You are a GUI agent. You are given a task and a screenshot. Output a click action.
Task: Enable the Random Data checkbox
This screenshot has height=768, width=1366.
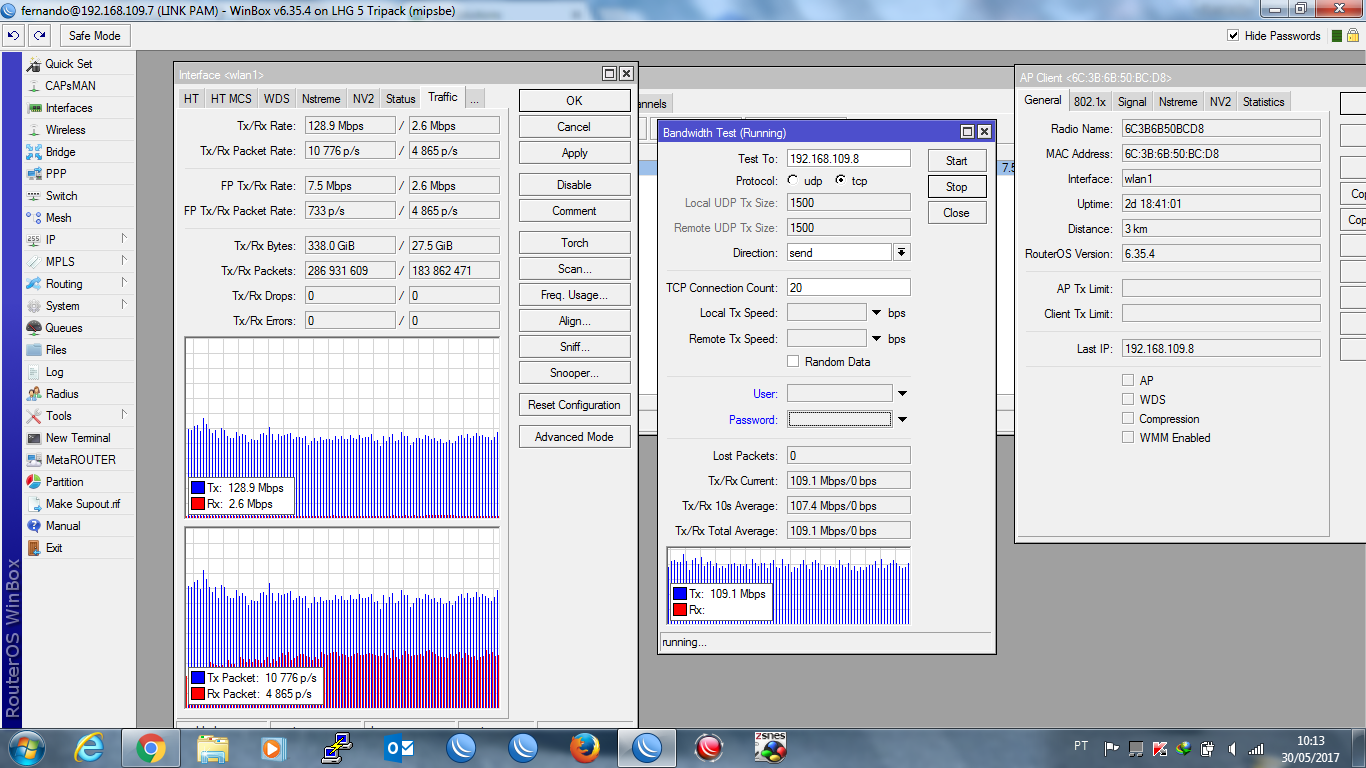(793, 362)
